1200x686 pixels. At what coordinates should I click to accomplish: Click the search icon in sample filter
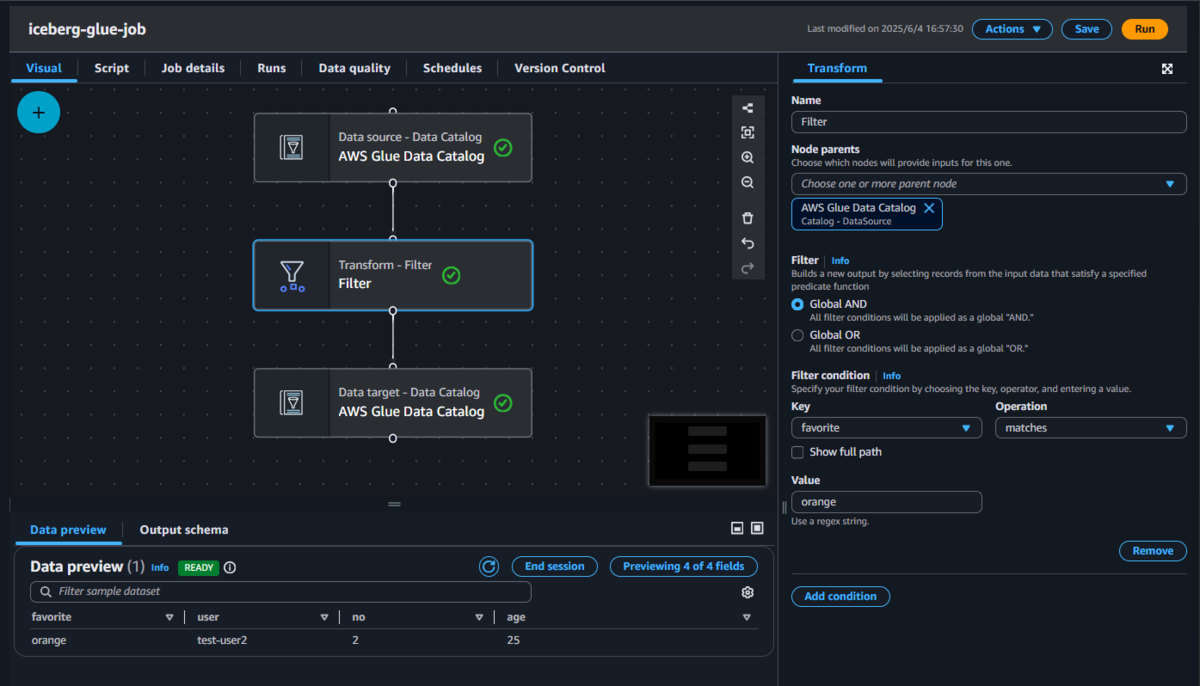pos(45,592)
